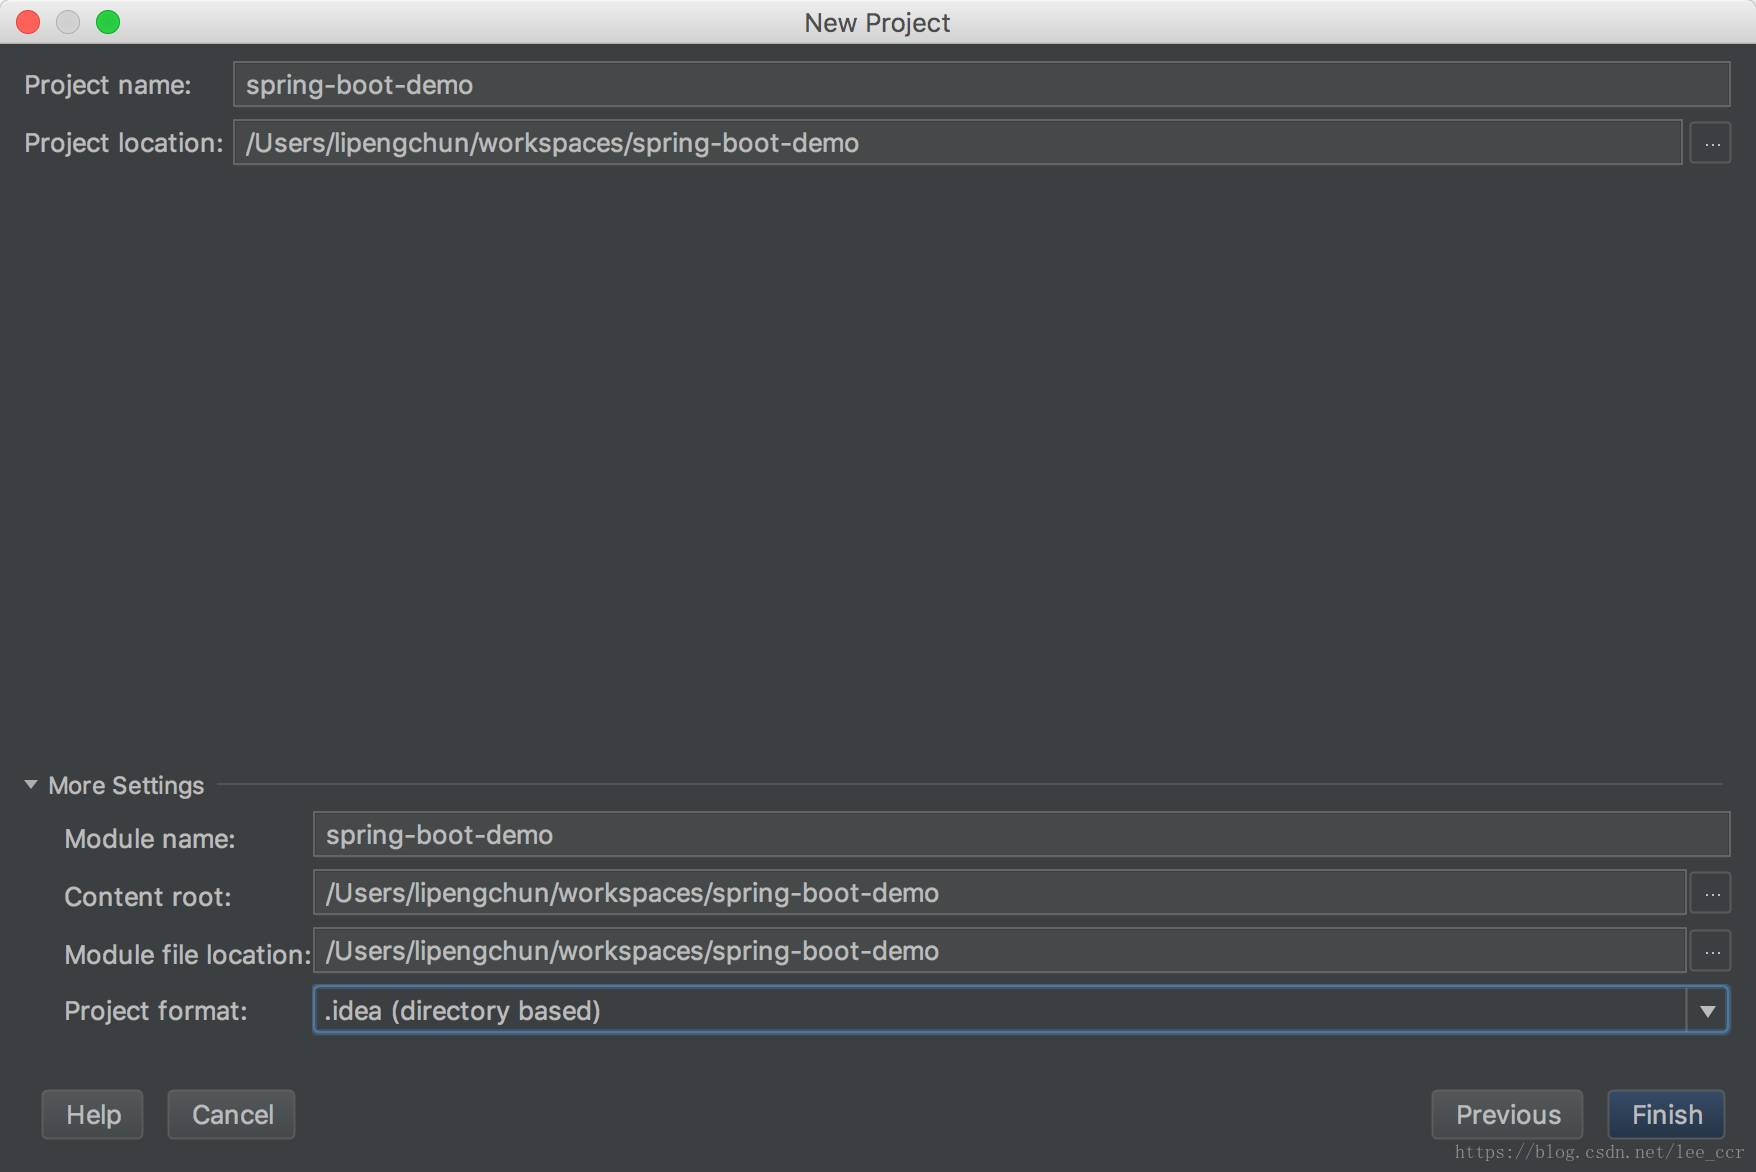Screen dimensions: 1756x1172
Task: Open the Project format dropdown arrow
Action: 1707,1011
